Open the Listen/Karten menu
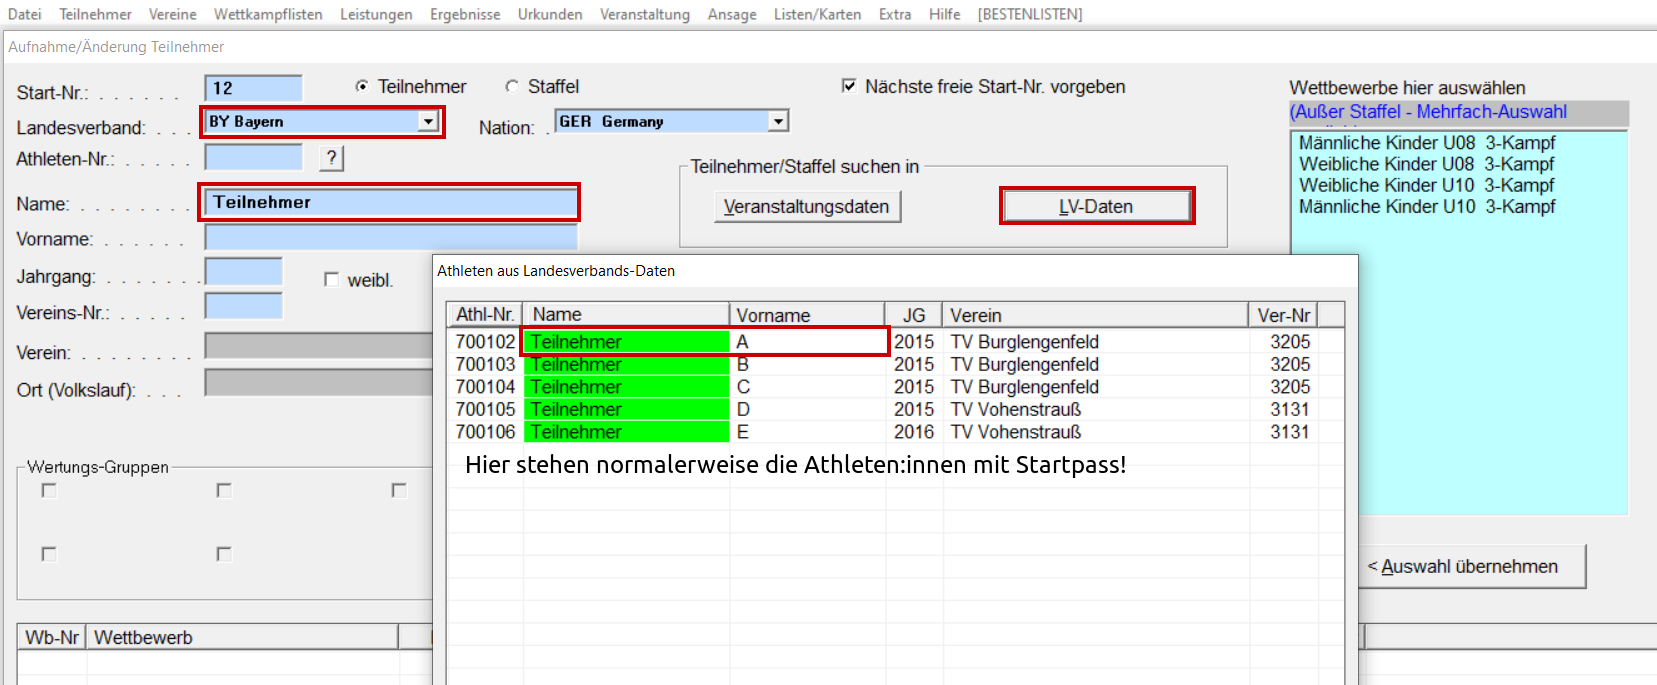1657x685 pixels. 817,14
